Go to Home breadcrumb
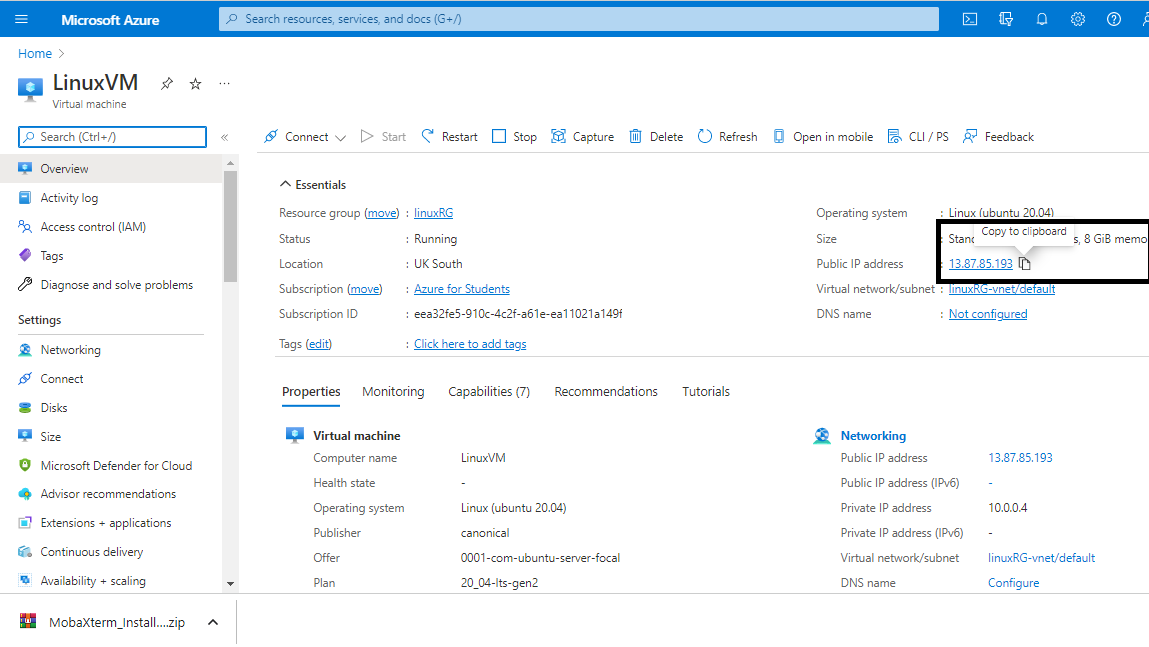The width and height of the screenshot is (1149, 647). 34,53
